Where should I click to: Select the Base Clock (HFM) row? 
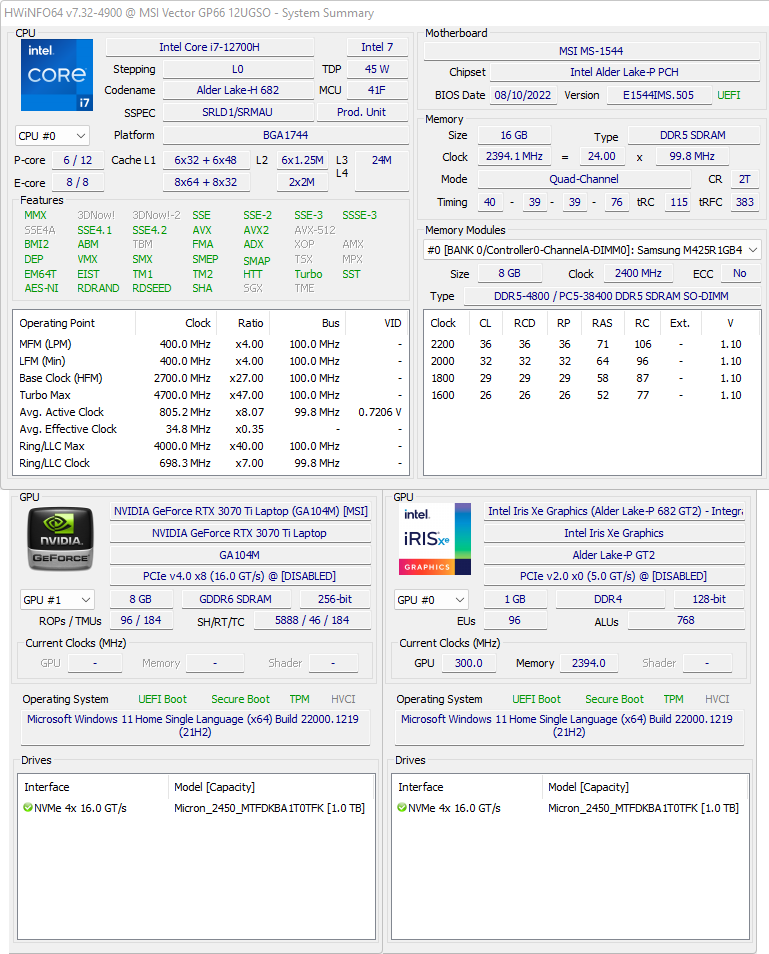(x=210, y=378)
